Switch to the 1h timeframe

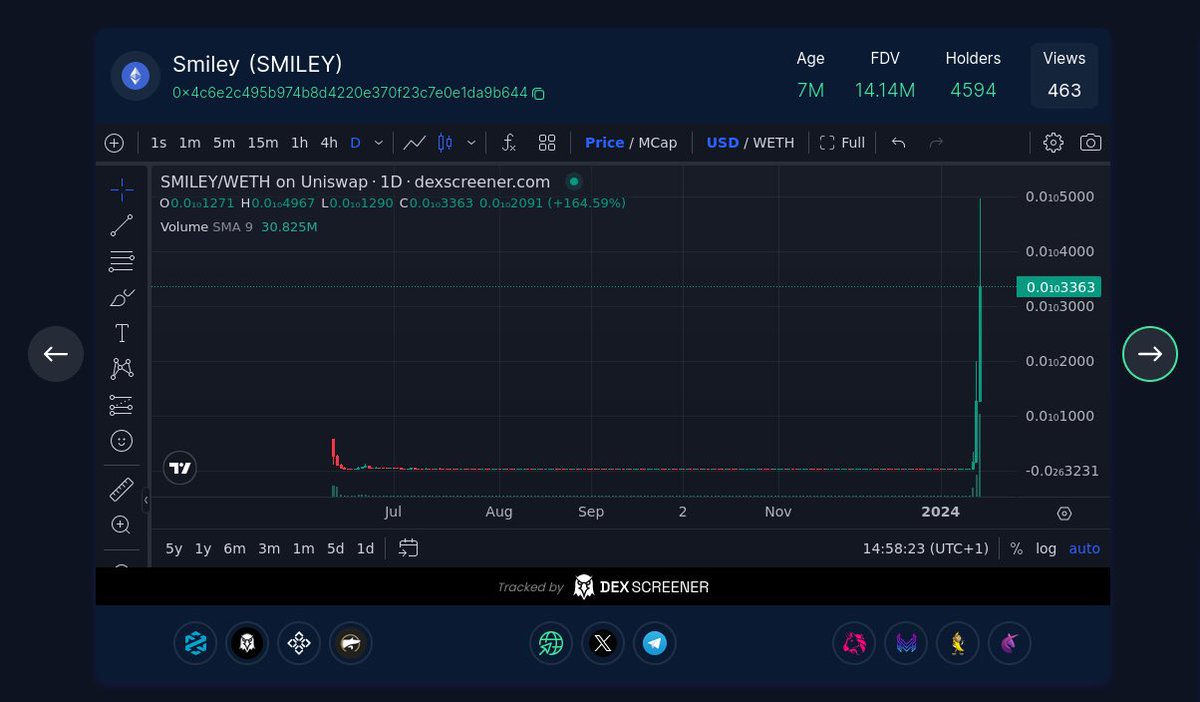(x=299, y=143)
